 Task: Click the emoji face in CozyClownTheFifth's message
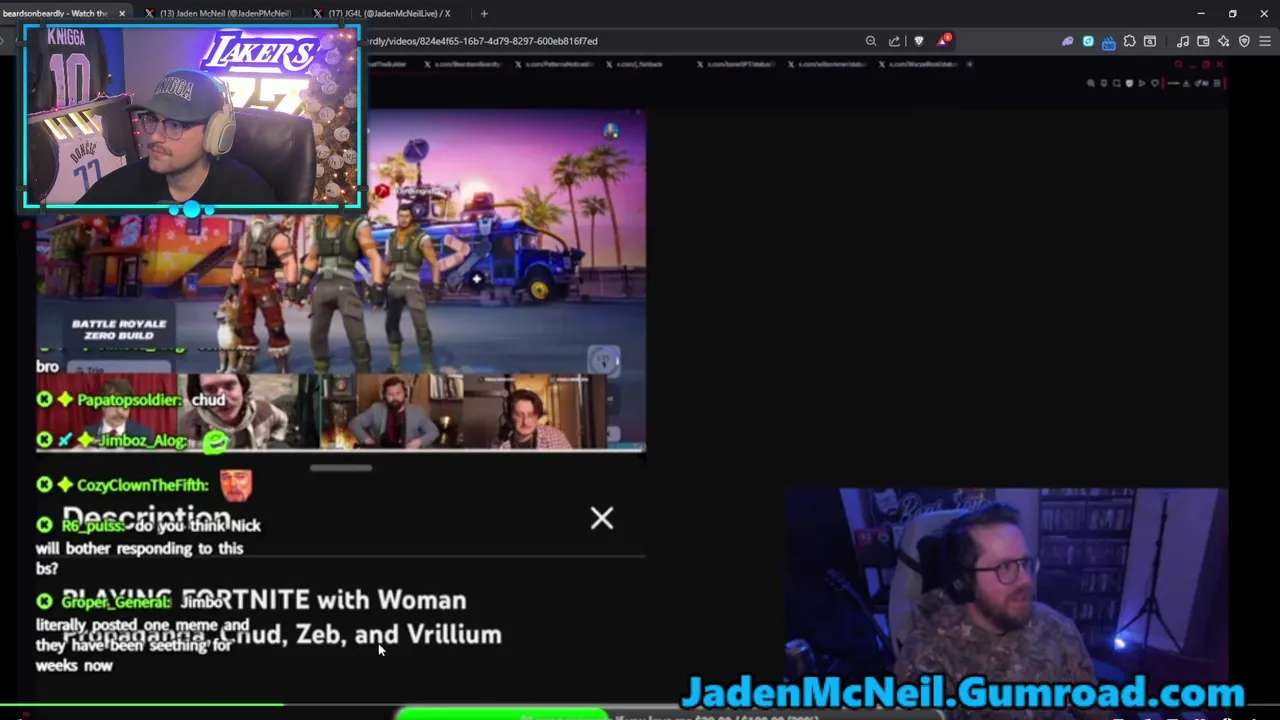[x=235, y=485]
